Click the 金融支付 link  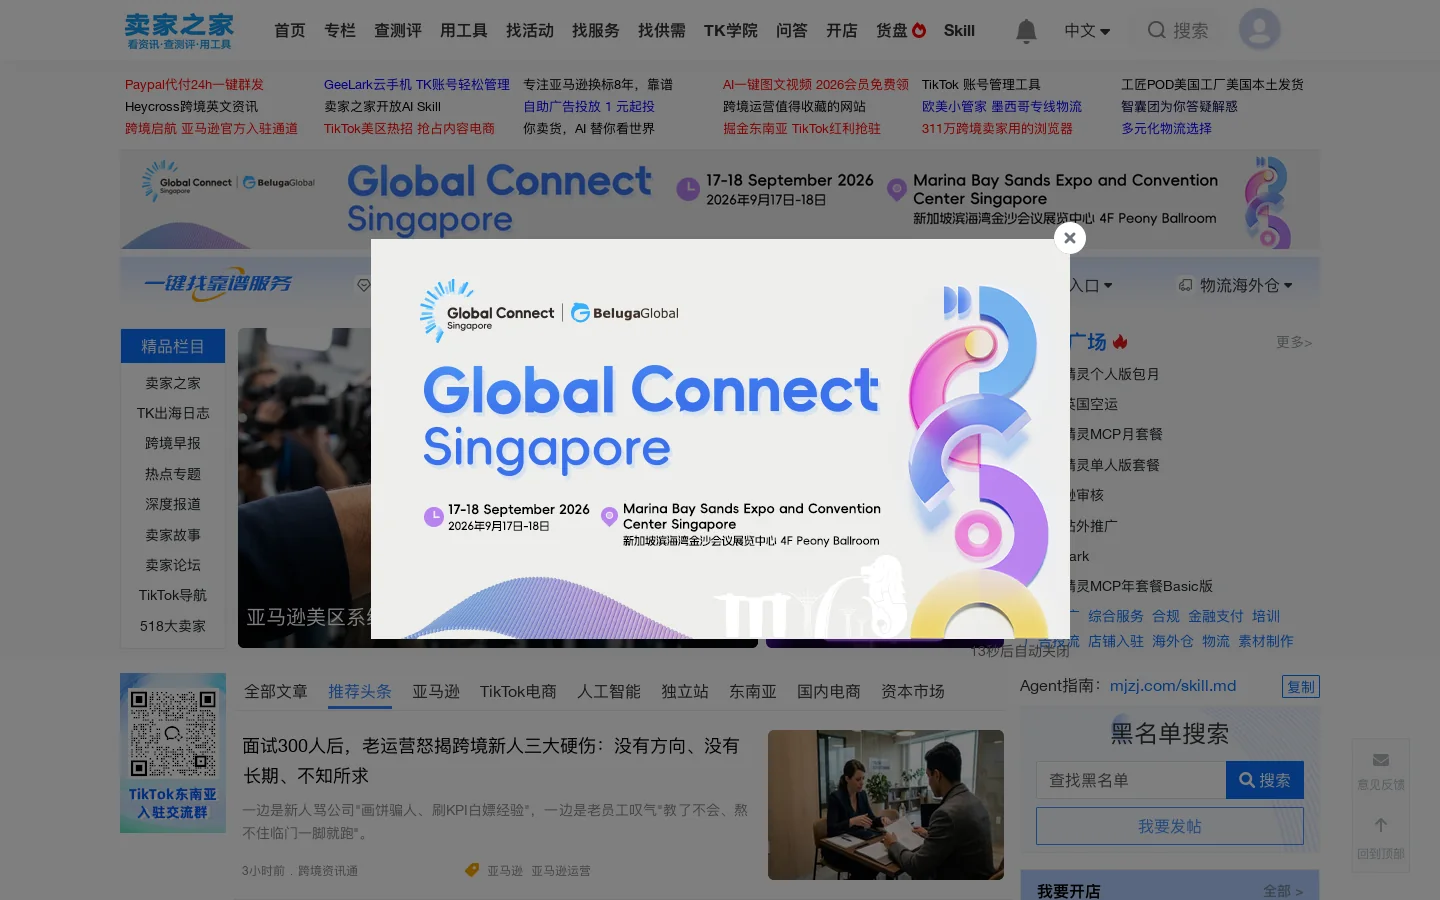[x=1216, y=616]
